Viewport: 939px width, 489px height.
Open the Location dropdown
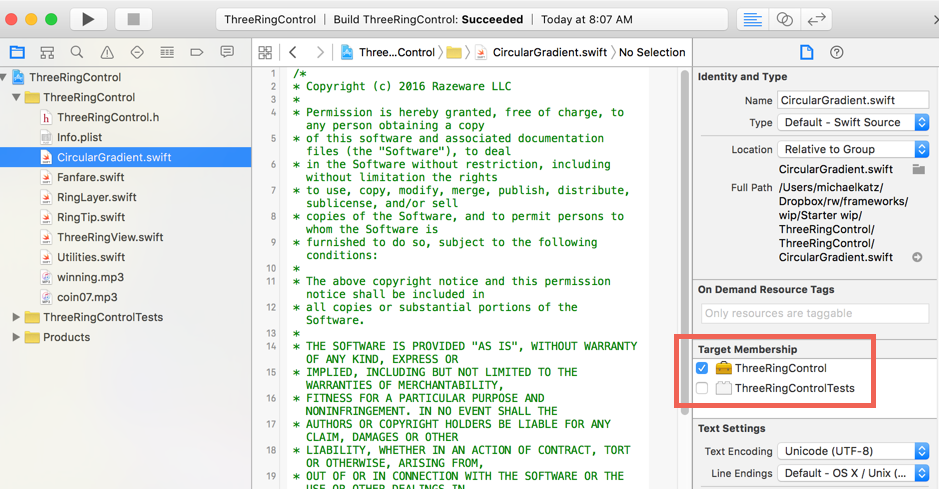click(x=853, y=149)
